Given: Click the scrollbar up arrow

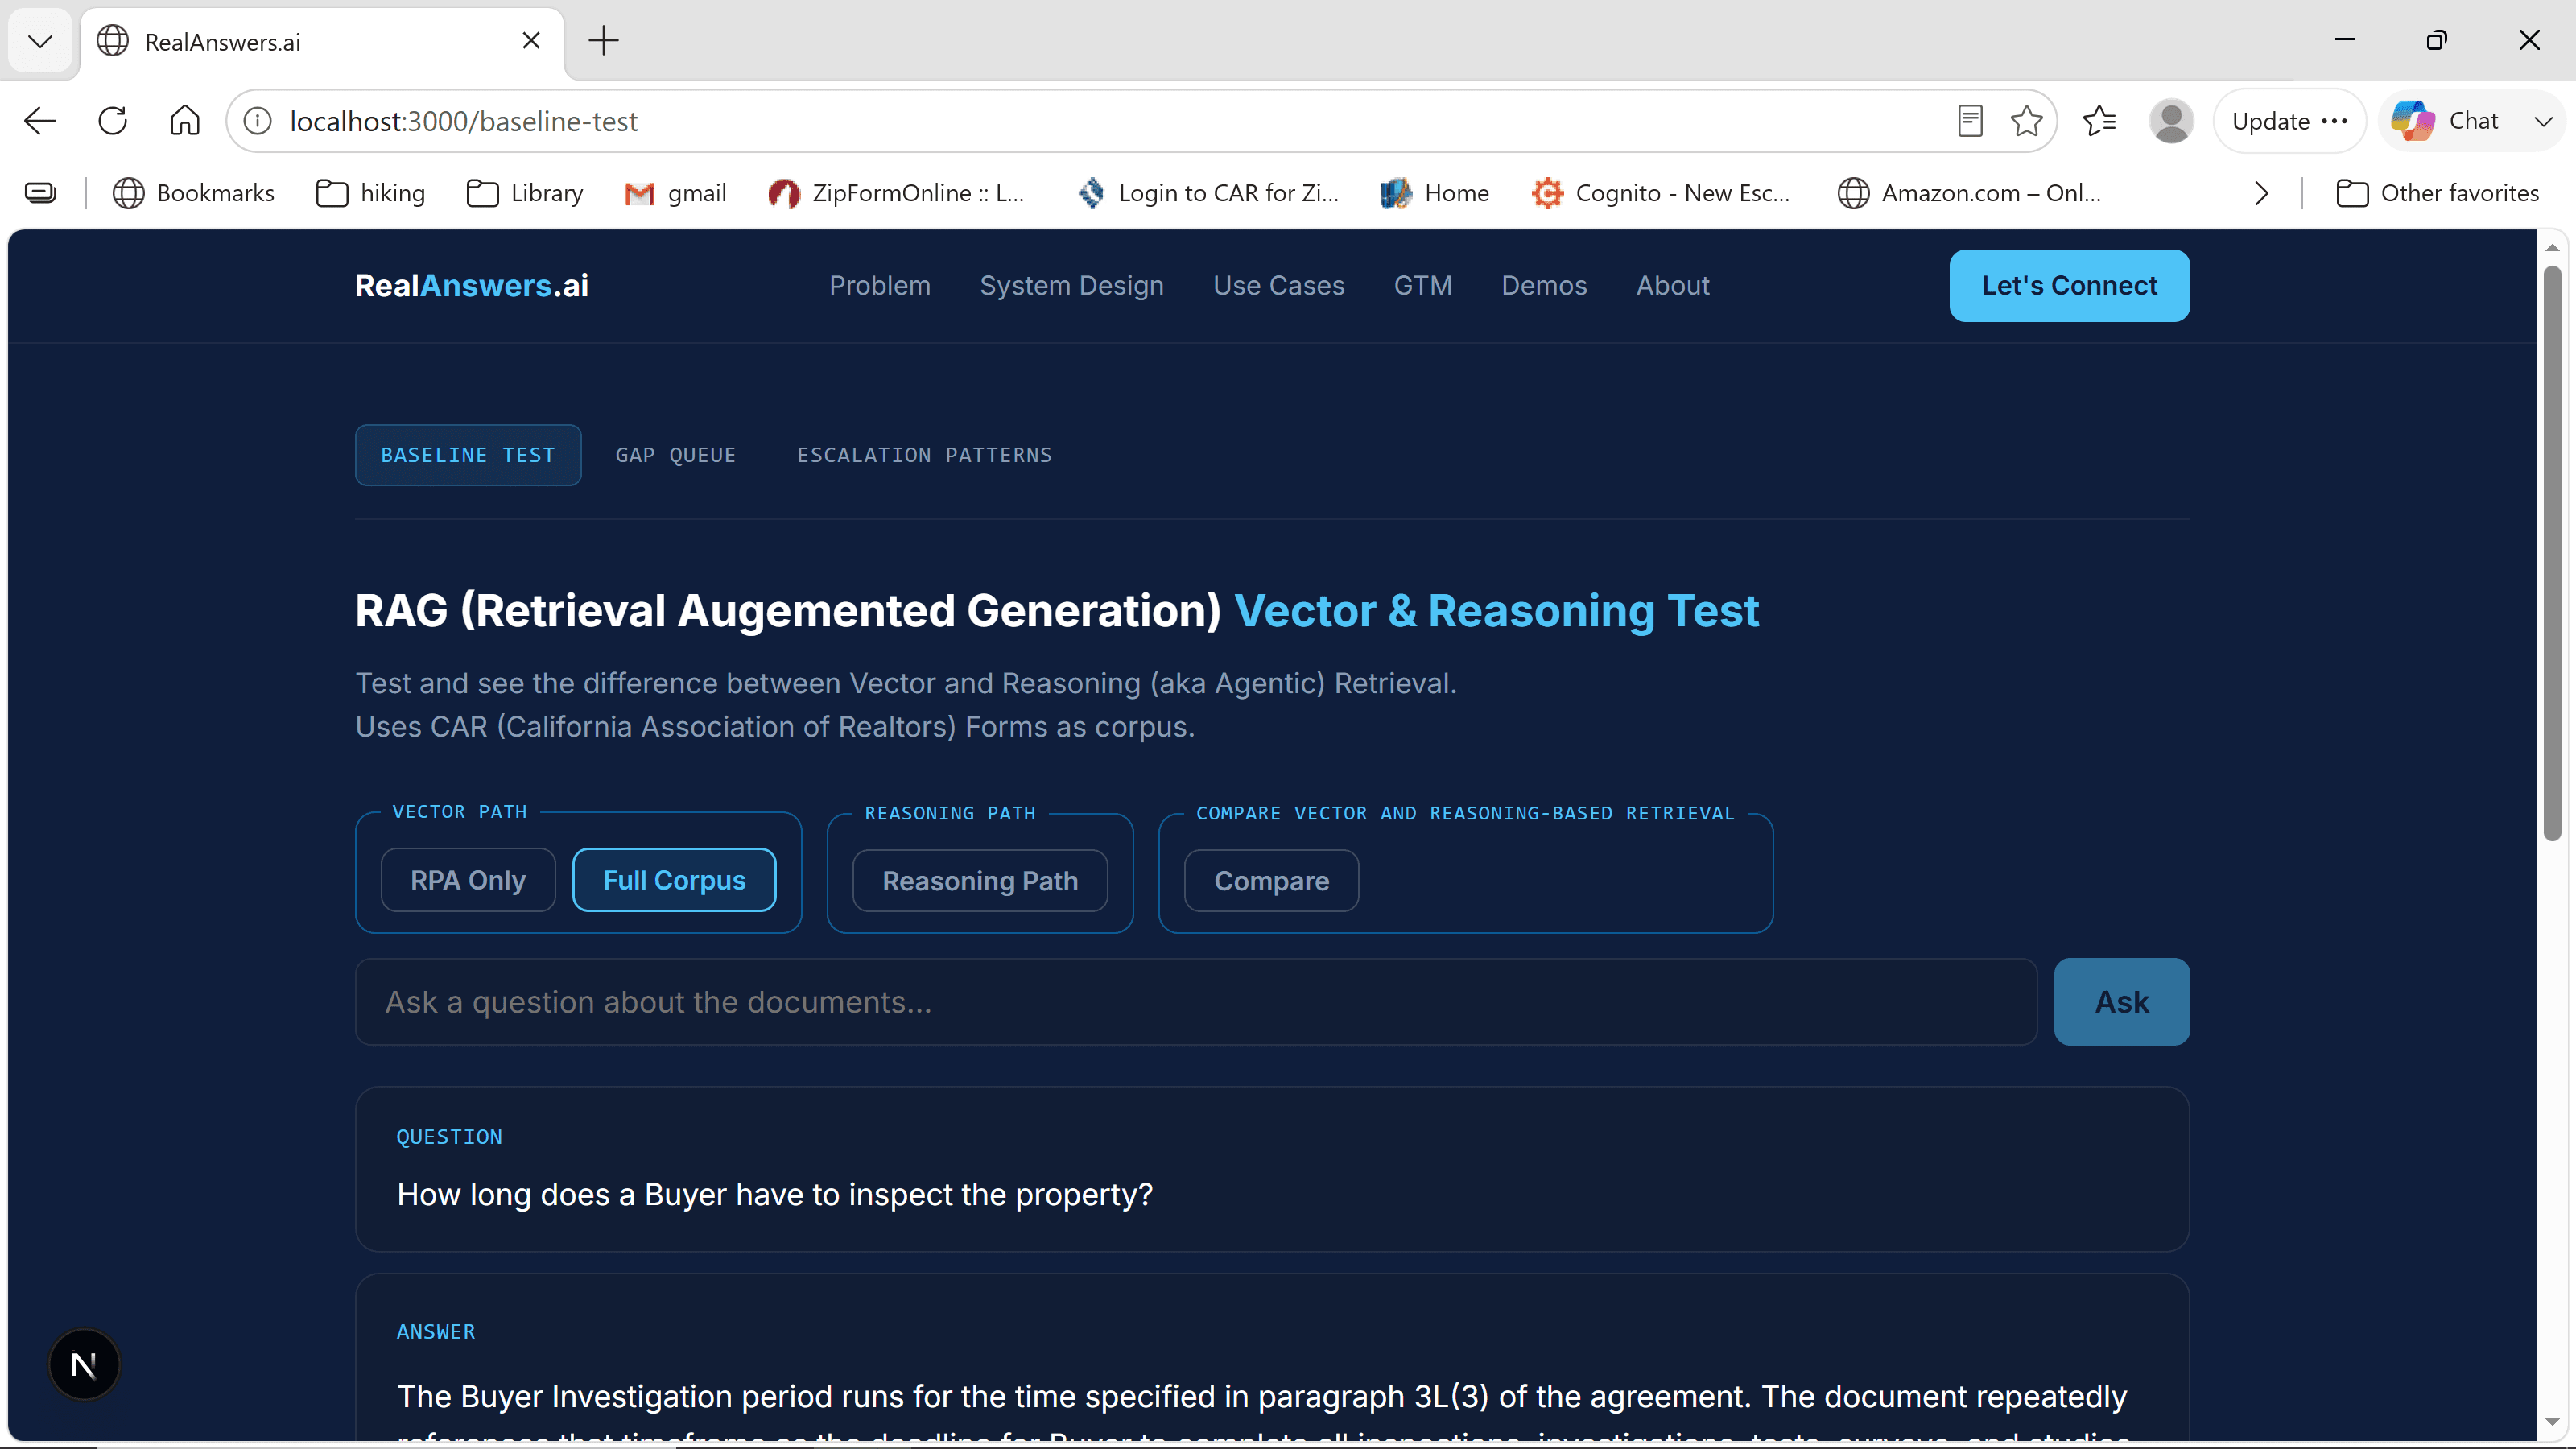Looking at the screenshot, I should [x=2553, y=247].
